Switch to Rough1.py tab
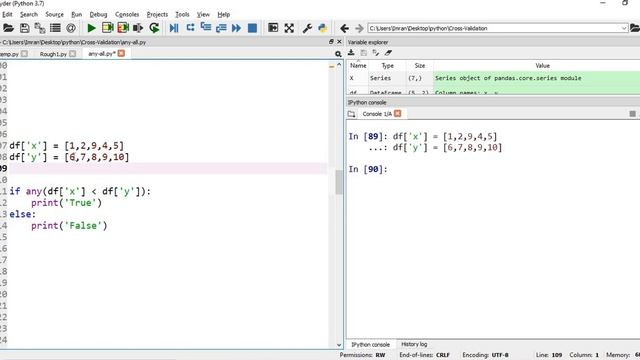 53,54
